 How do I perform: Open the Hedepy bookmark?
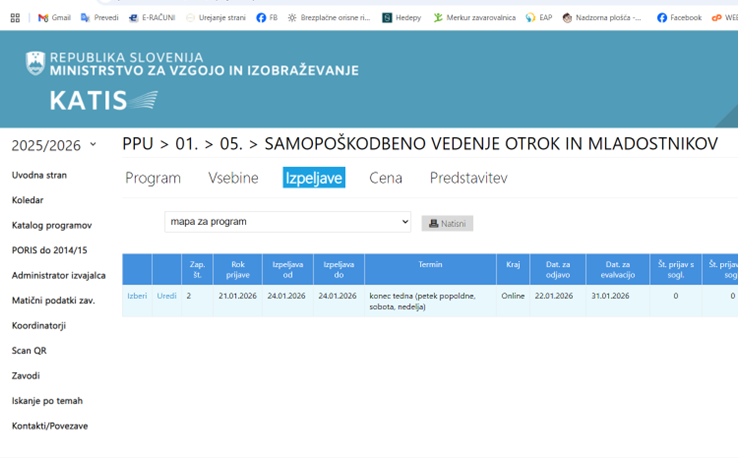point(402,18)
